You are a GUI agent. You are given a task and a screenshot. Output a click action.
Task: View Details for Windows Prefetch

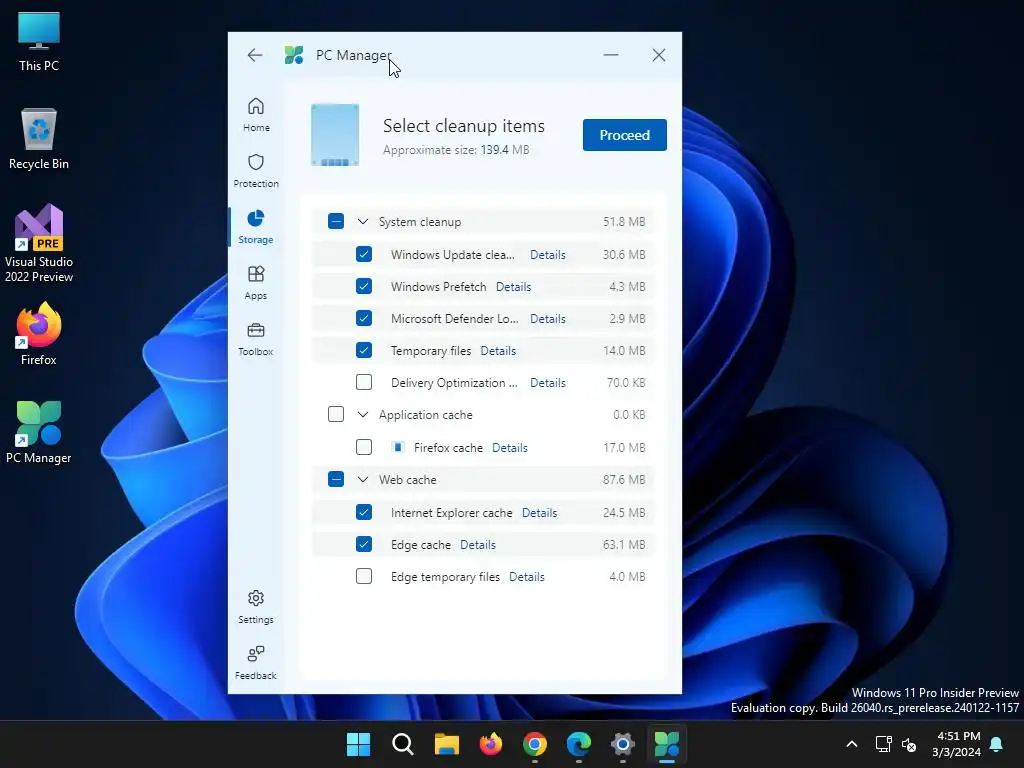pyautogui.click(x=513, y=287)
